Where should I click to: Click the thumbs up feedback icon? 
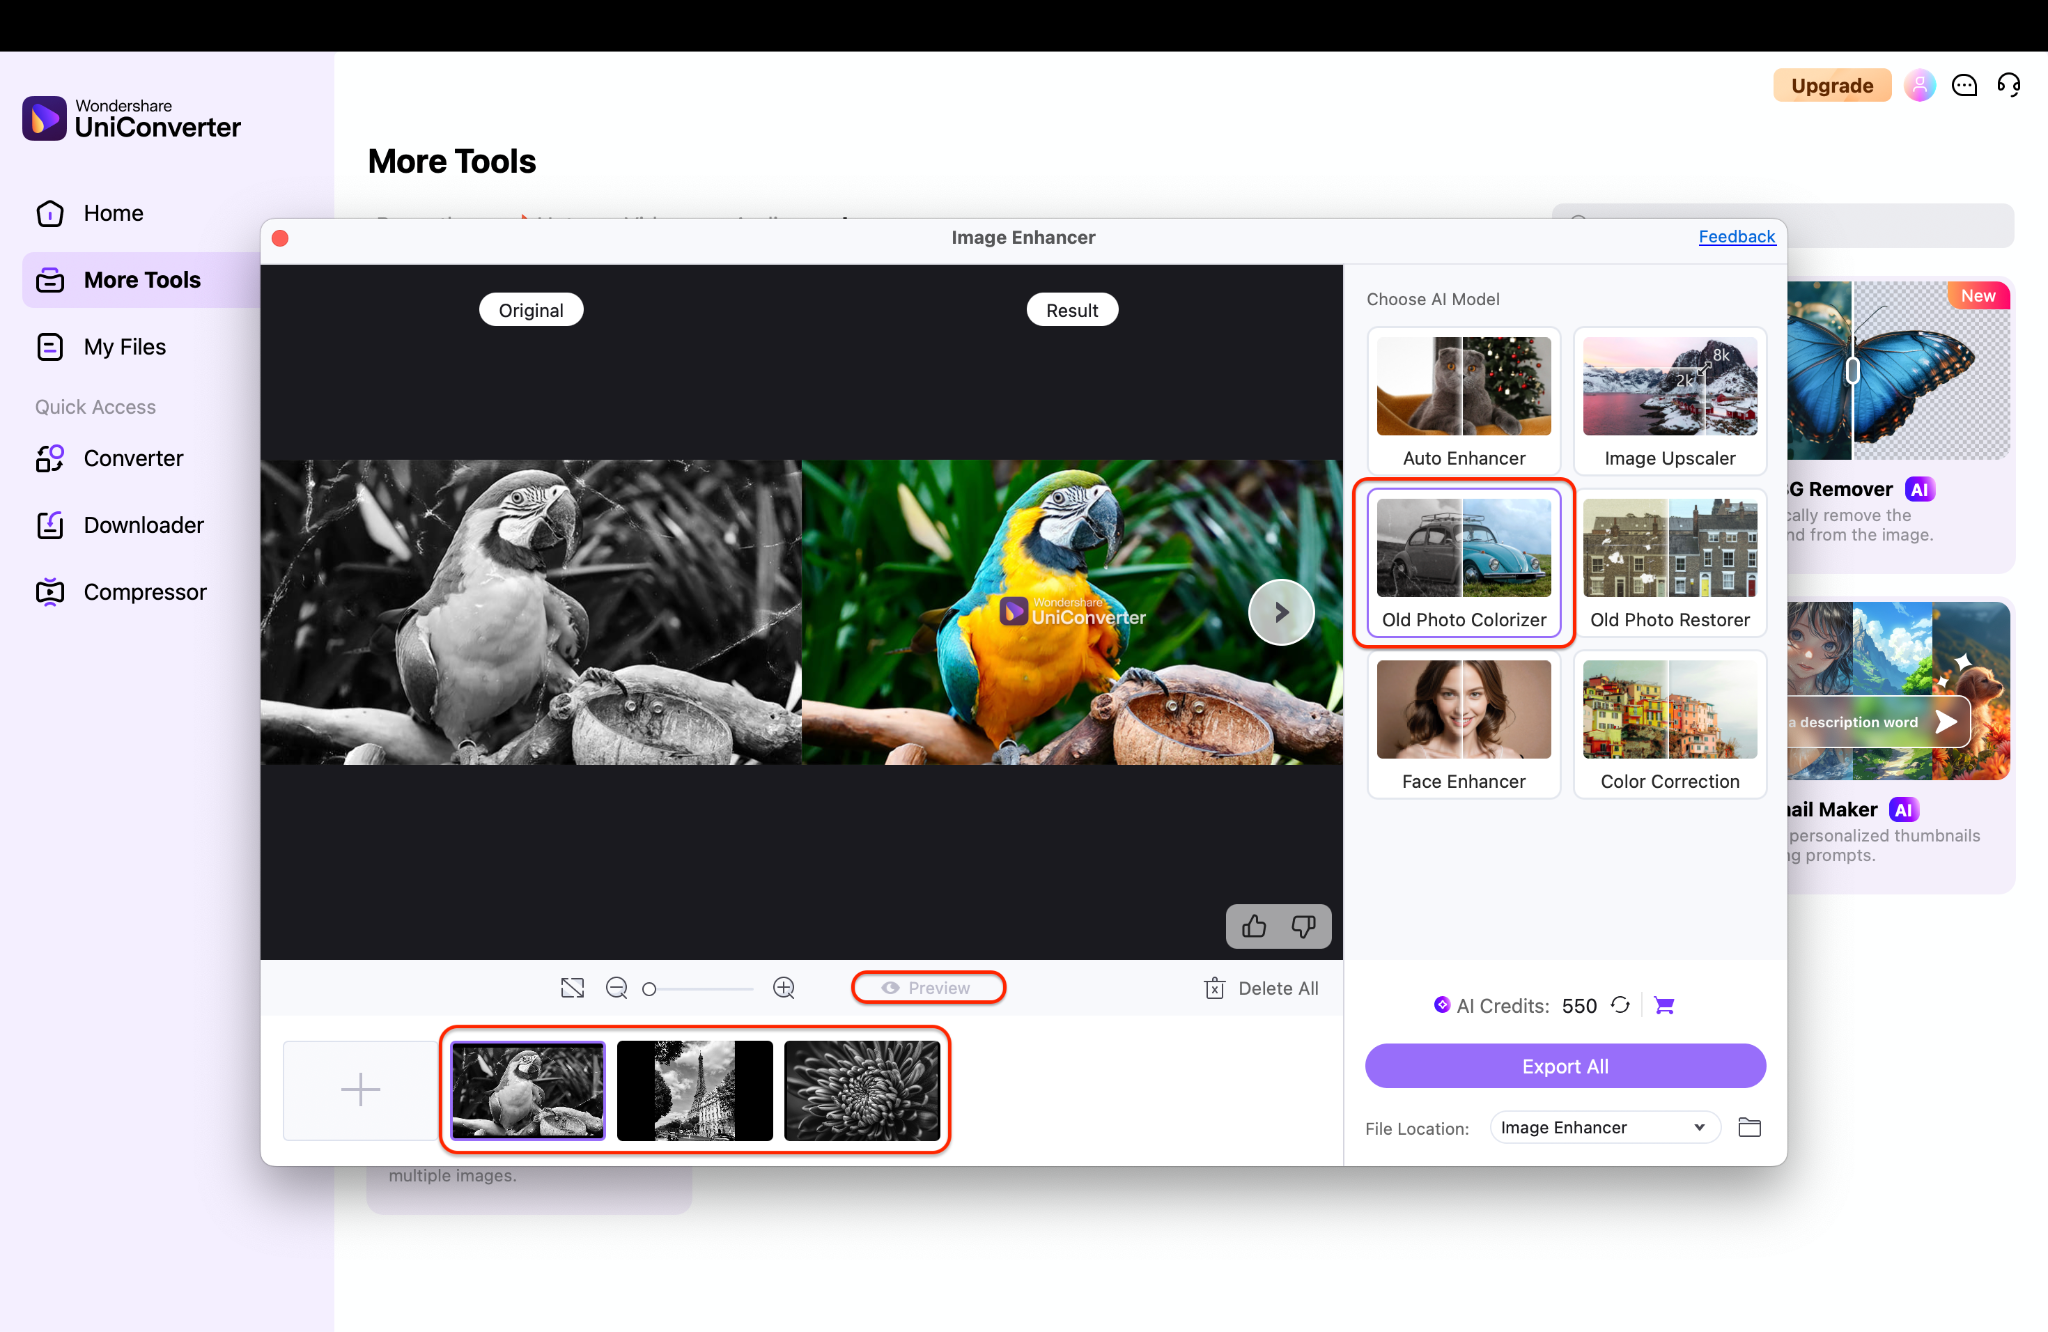click(1254, 927)
